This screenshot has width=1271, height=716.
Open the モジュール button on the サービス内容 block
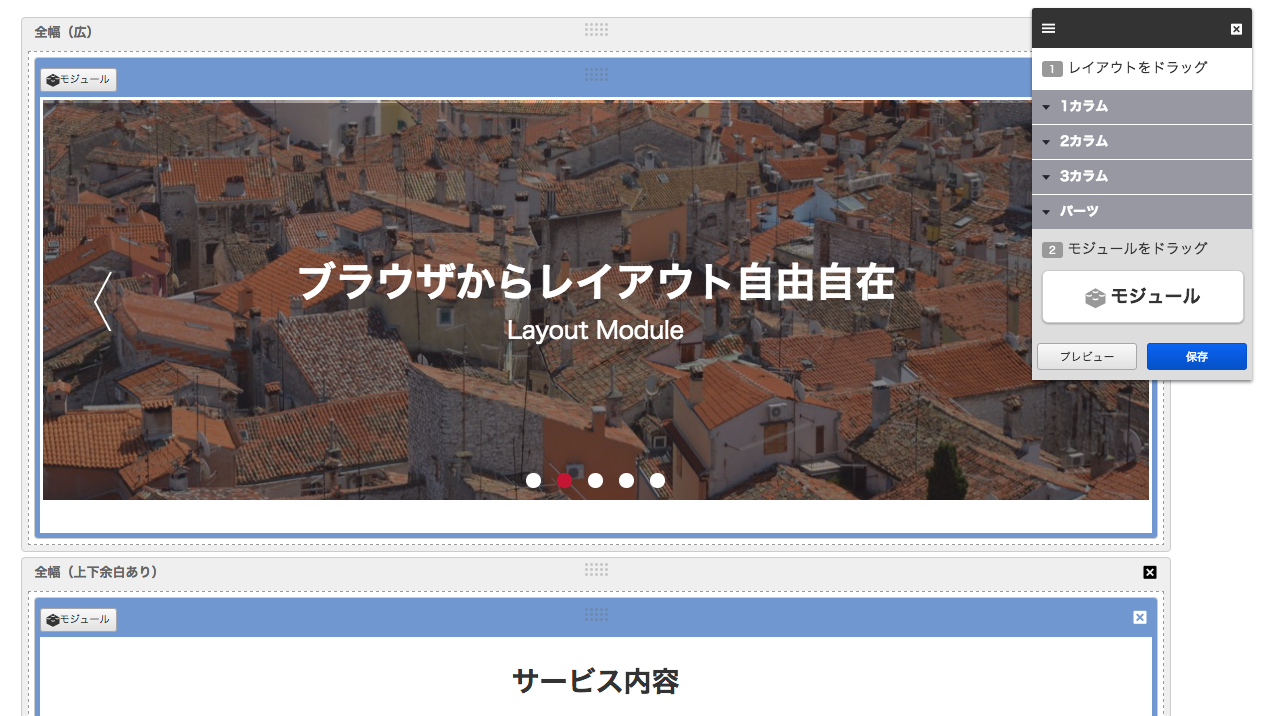click(x=79, y=620)
